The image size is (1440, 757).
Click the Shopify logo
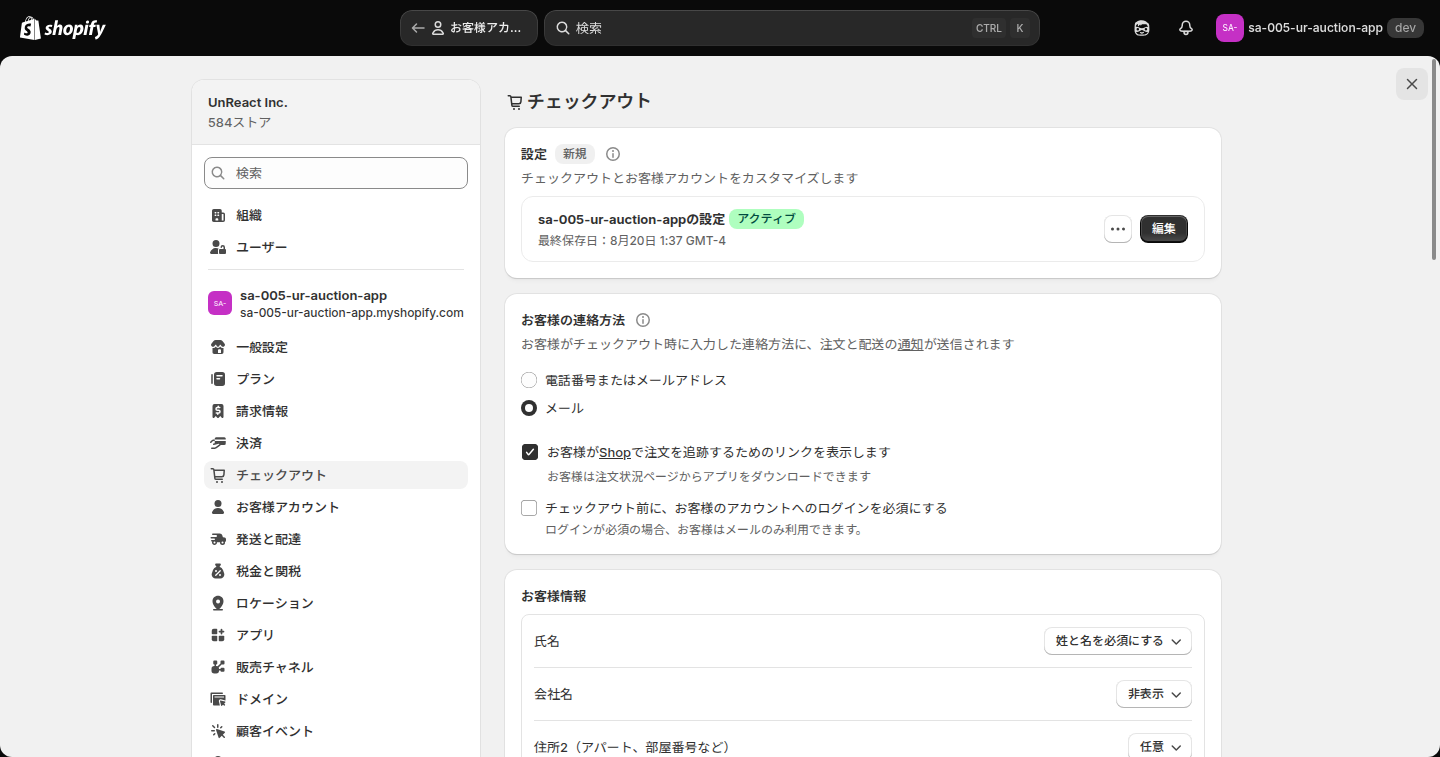[63, 28]
